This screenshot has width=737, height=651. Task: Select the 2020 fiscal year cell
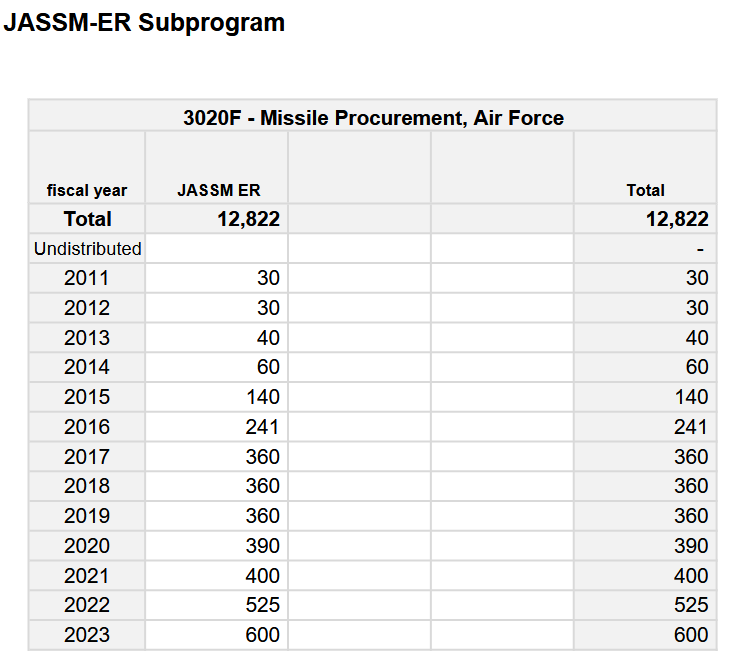tap(87, 546)
